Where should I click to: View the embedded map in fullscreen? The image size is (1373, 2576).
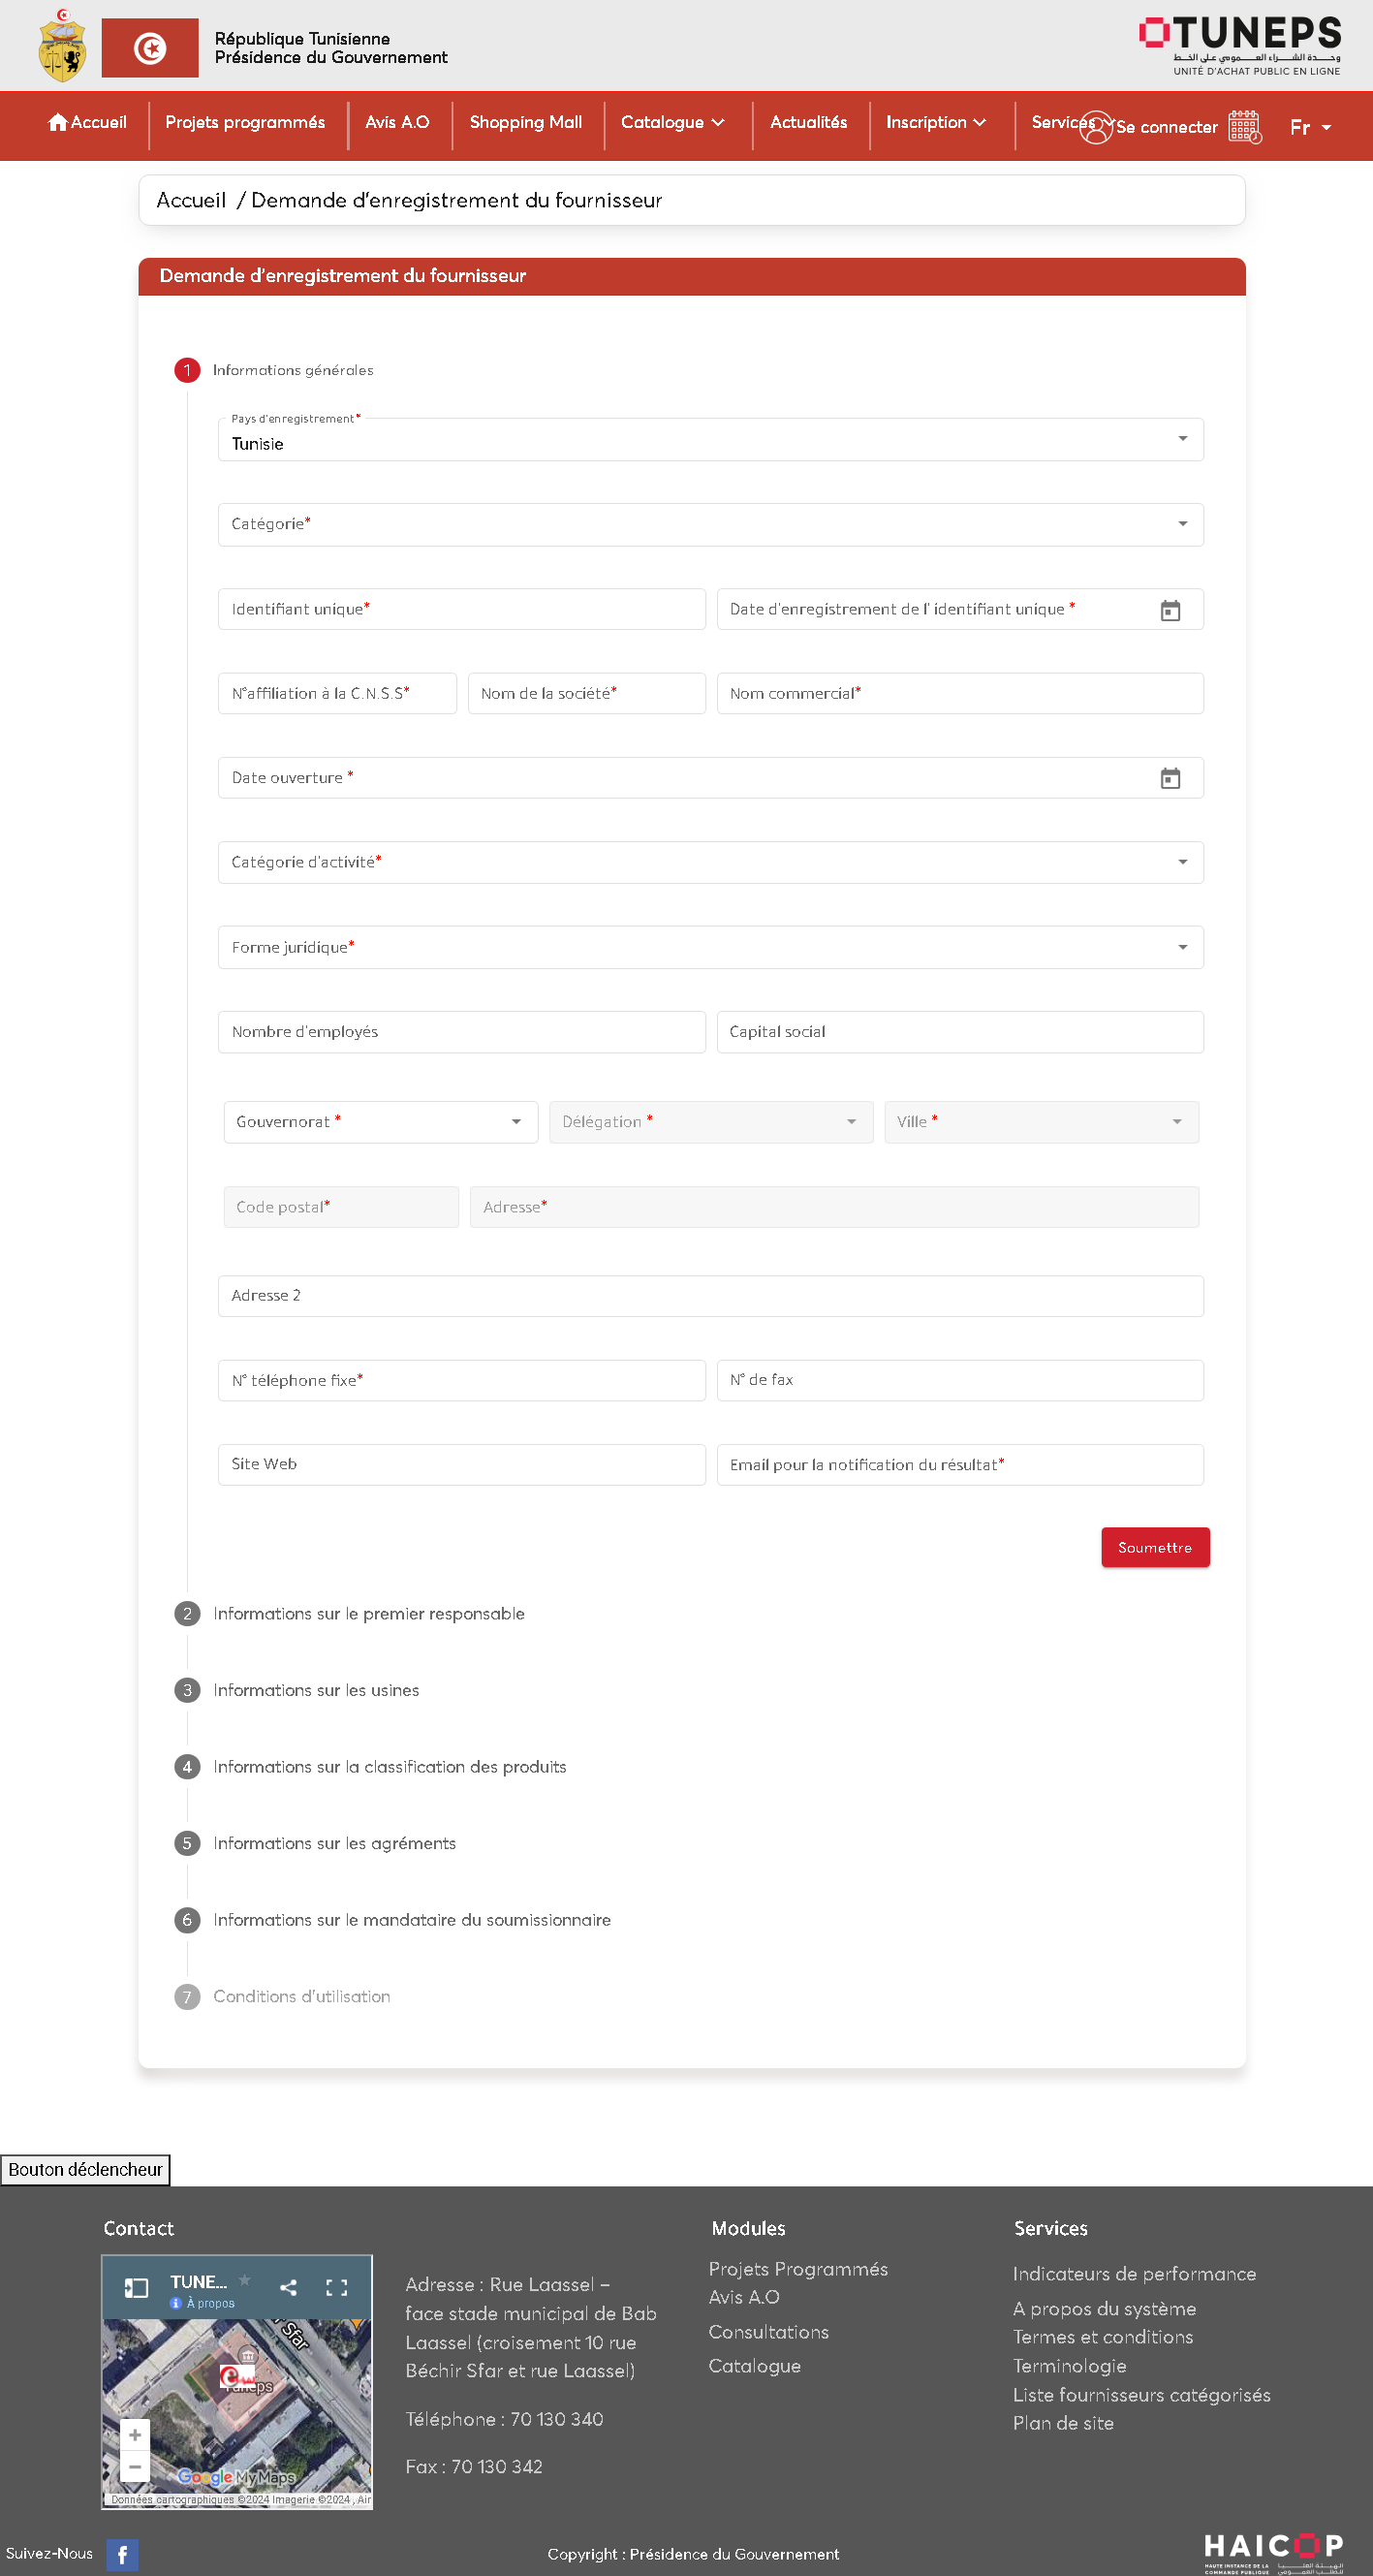point(337,2287)
